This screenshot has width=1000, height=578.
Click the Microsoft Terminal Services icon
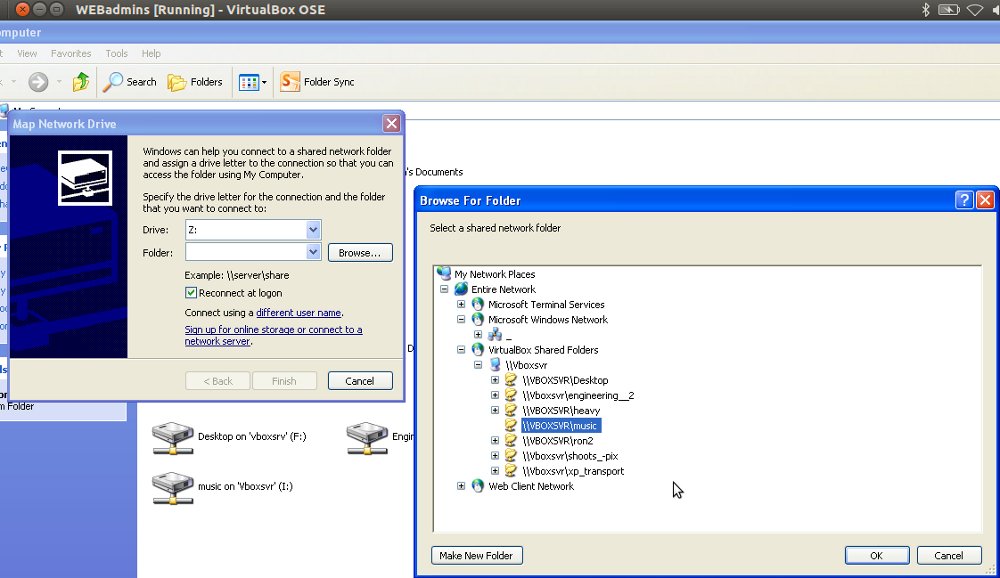(x=478, y=304)
